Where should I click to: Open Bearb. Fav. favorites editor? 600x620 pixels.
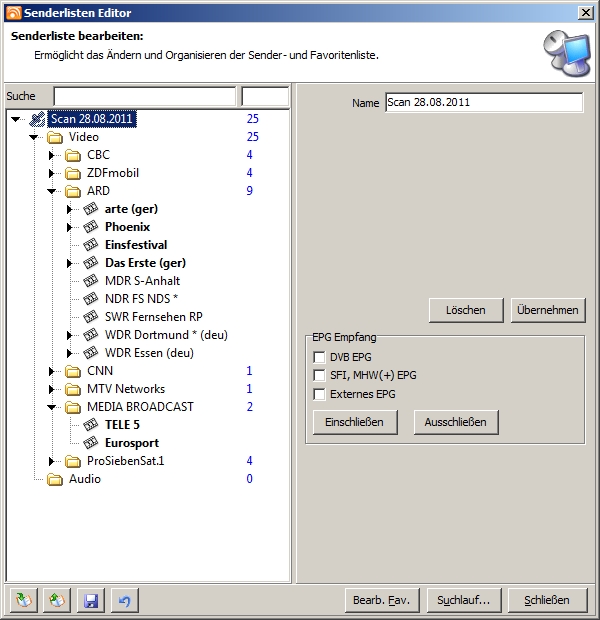(x=382, y=600)
